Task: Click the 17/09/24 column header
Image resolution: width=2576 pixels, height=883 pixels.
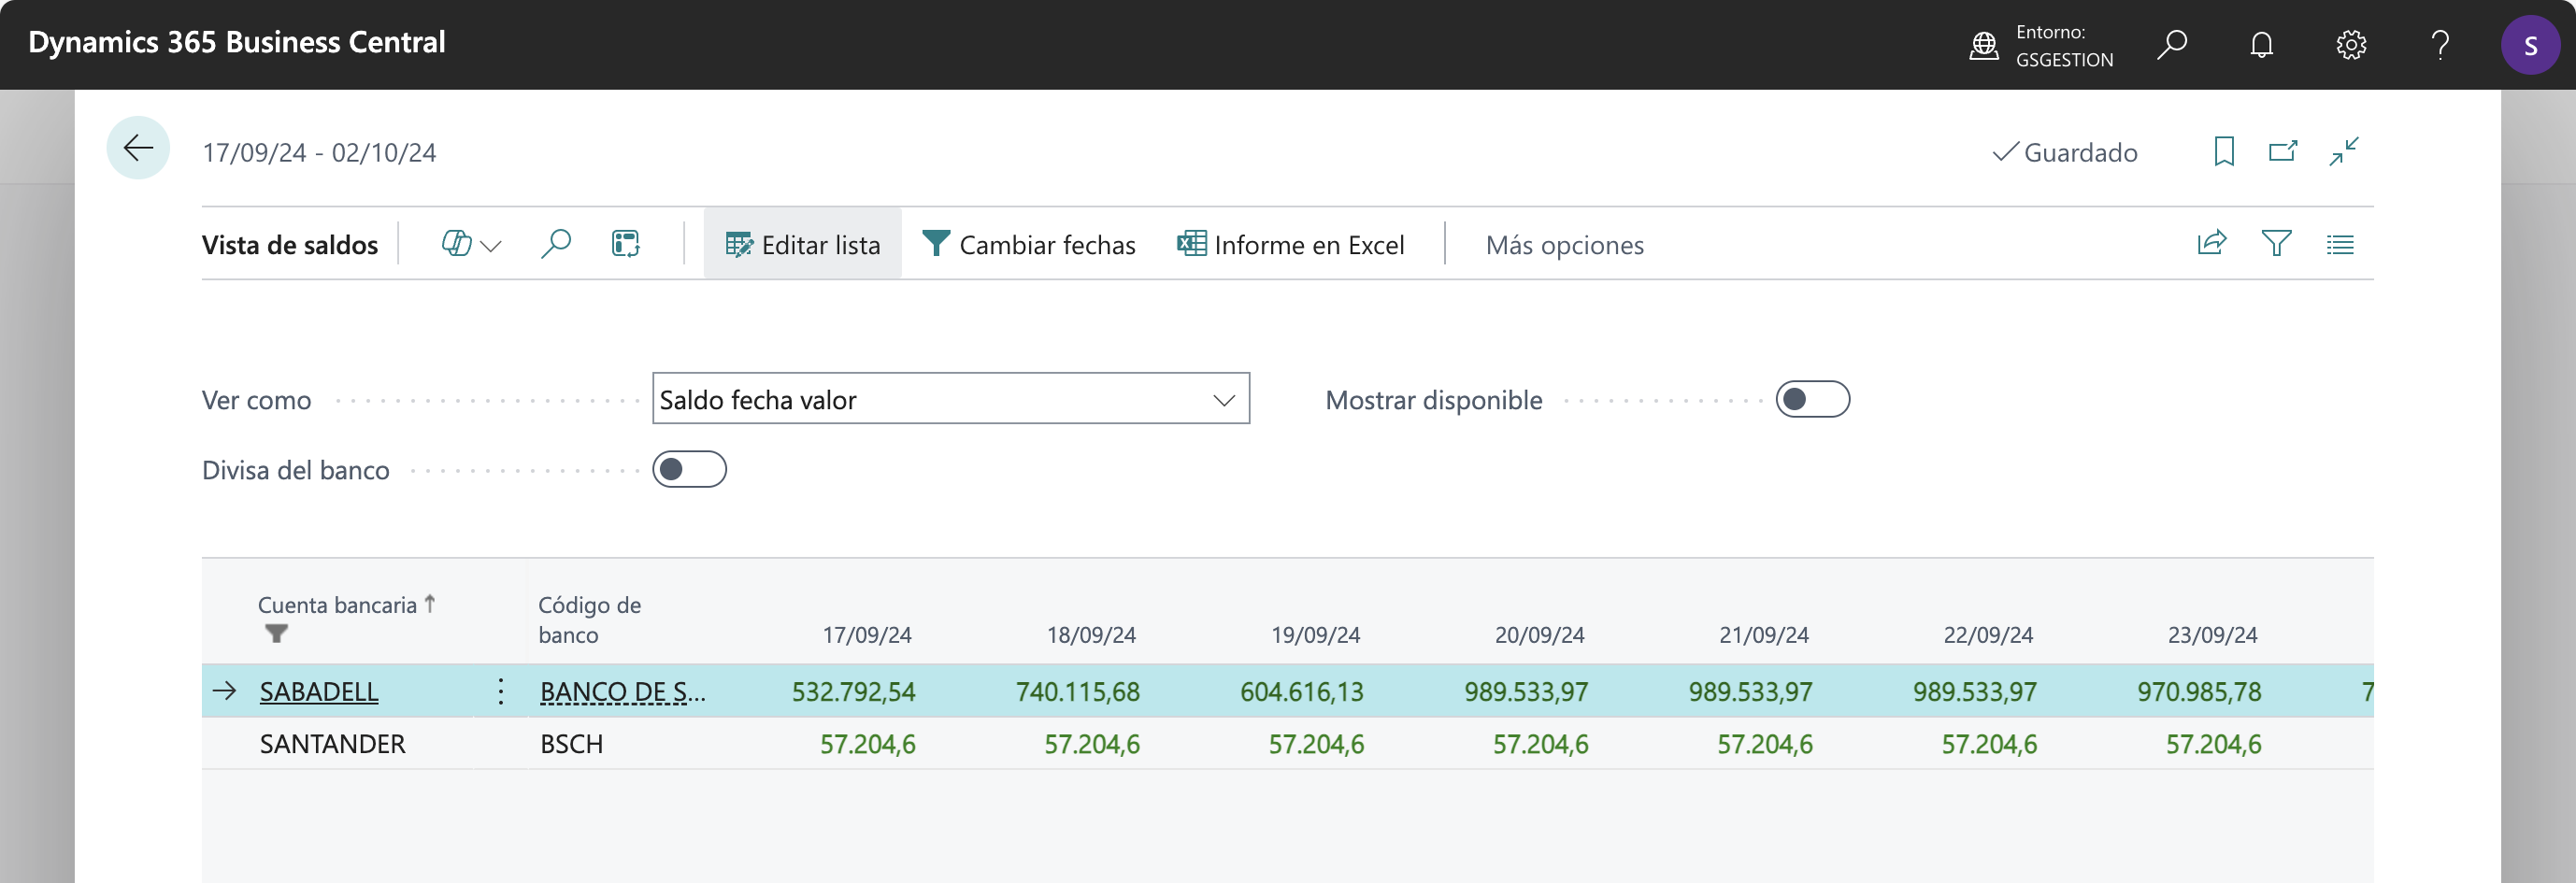Action: [867, 634]
